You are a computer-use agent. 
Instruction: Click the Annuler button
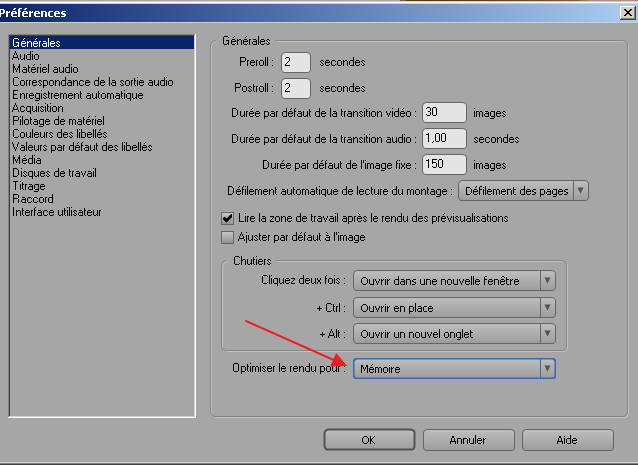[x=468, y=440]
